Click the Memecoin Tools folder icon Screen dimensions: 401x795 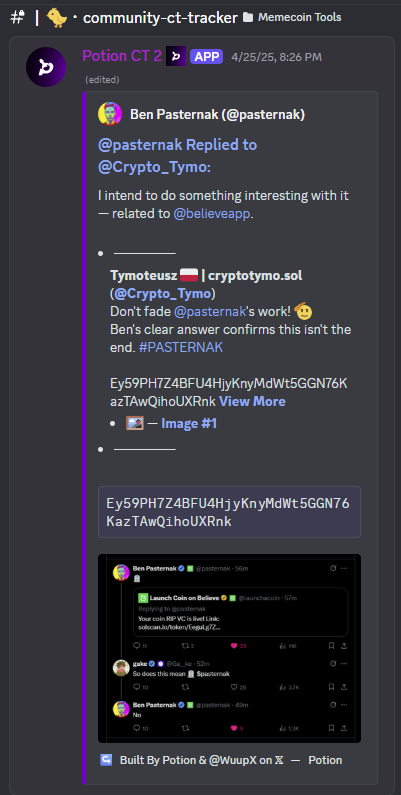pyautogui.click(x=248, y=18)
